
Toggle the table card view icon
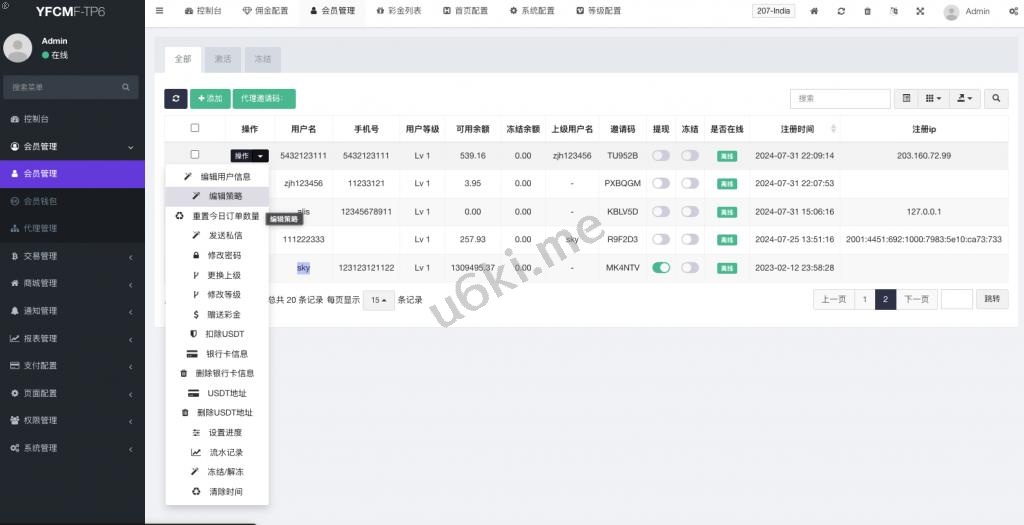click(x=906, y=99)
